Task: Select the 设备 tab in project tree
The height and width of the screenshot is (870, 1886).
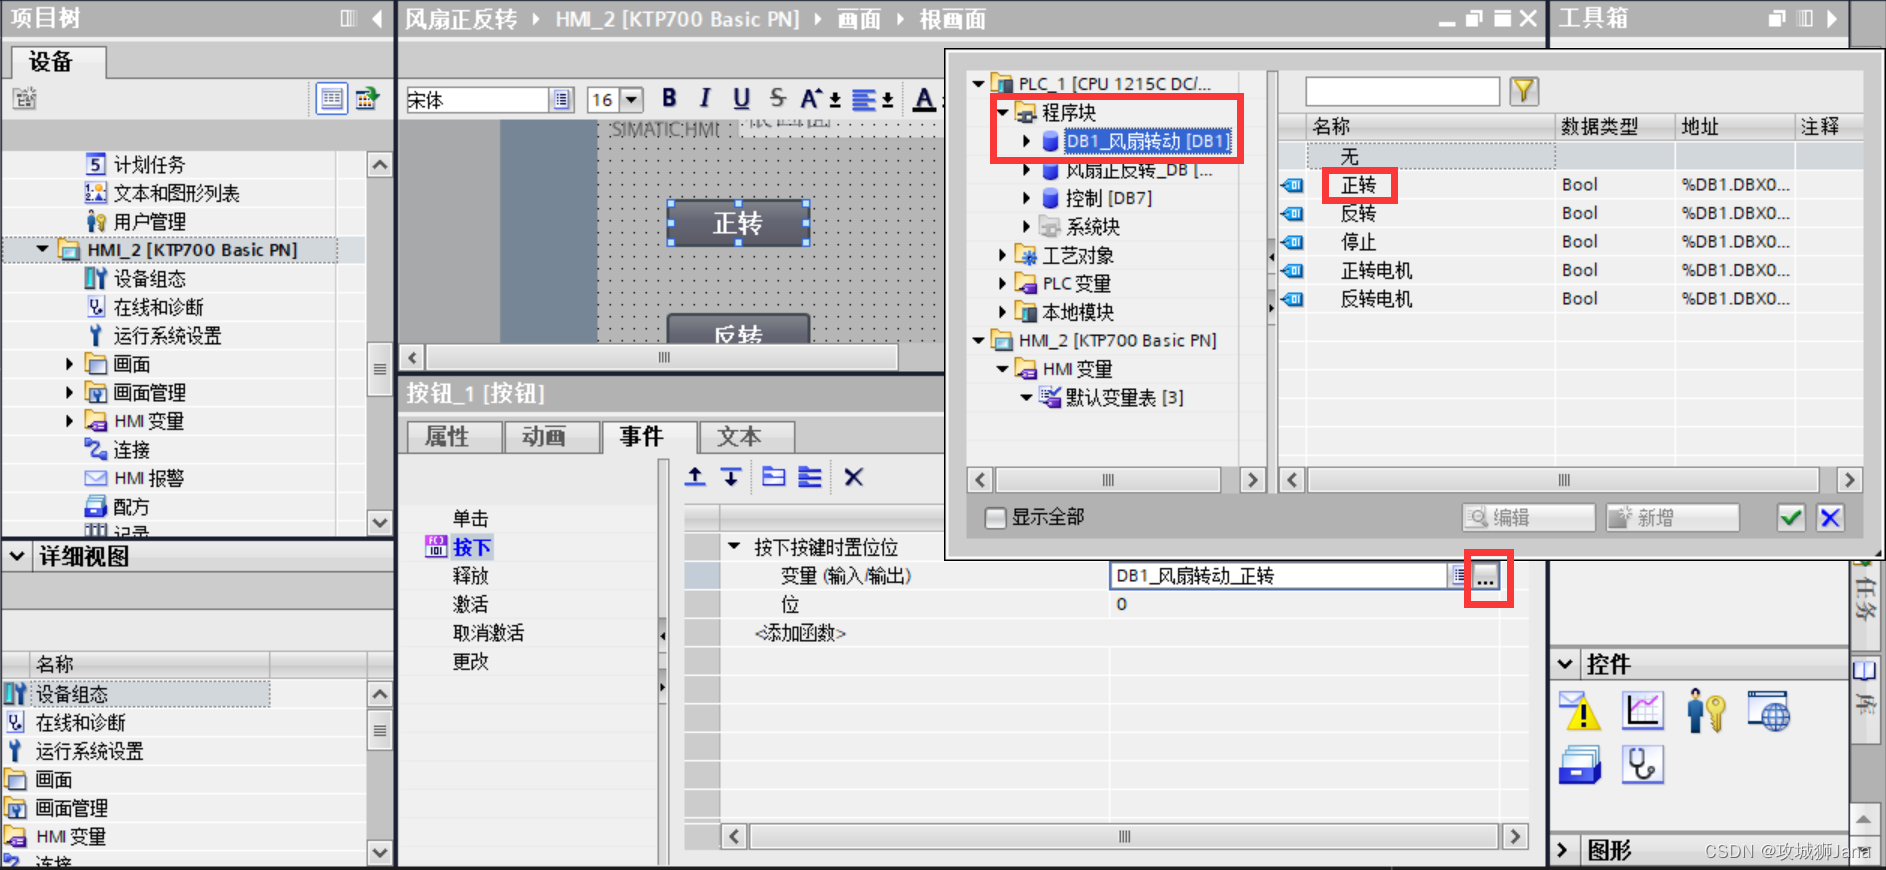Action: [x=58, y=62]
